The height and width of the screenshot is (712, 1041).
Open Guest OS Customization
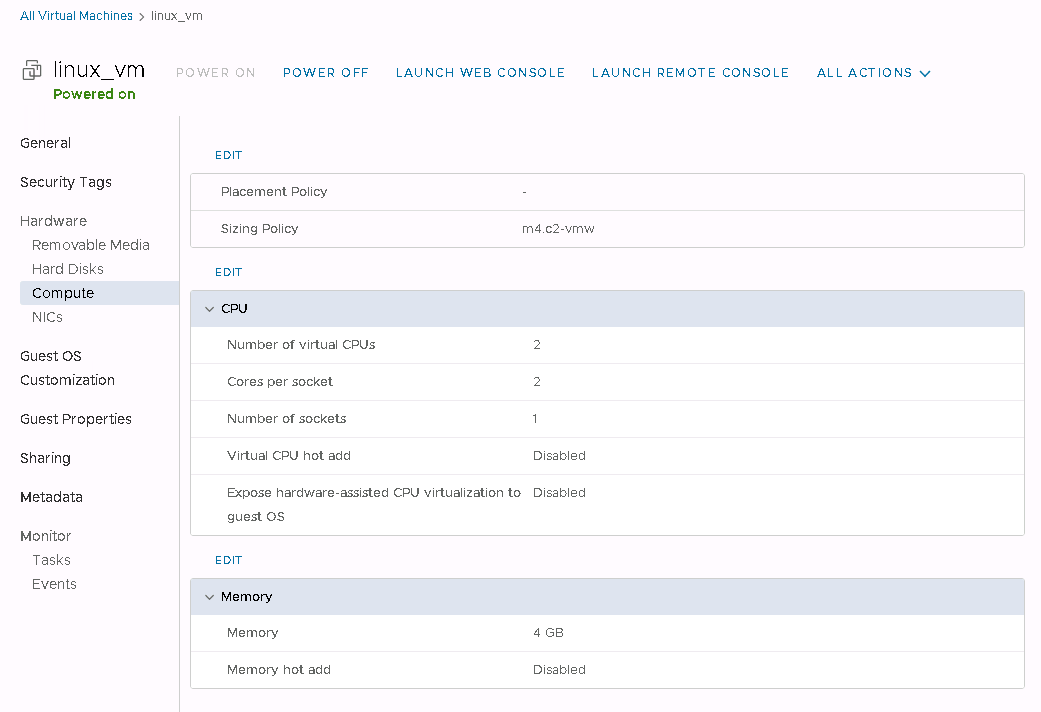pos(67,368)
